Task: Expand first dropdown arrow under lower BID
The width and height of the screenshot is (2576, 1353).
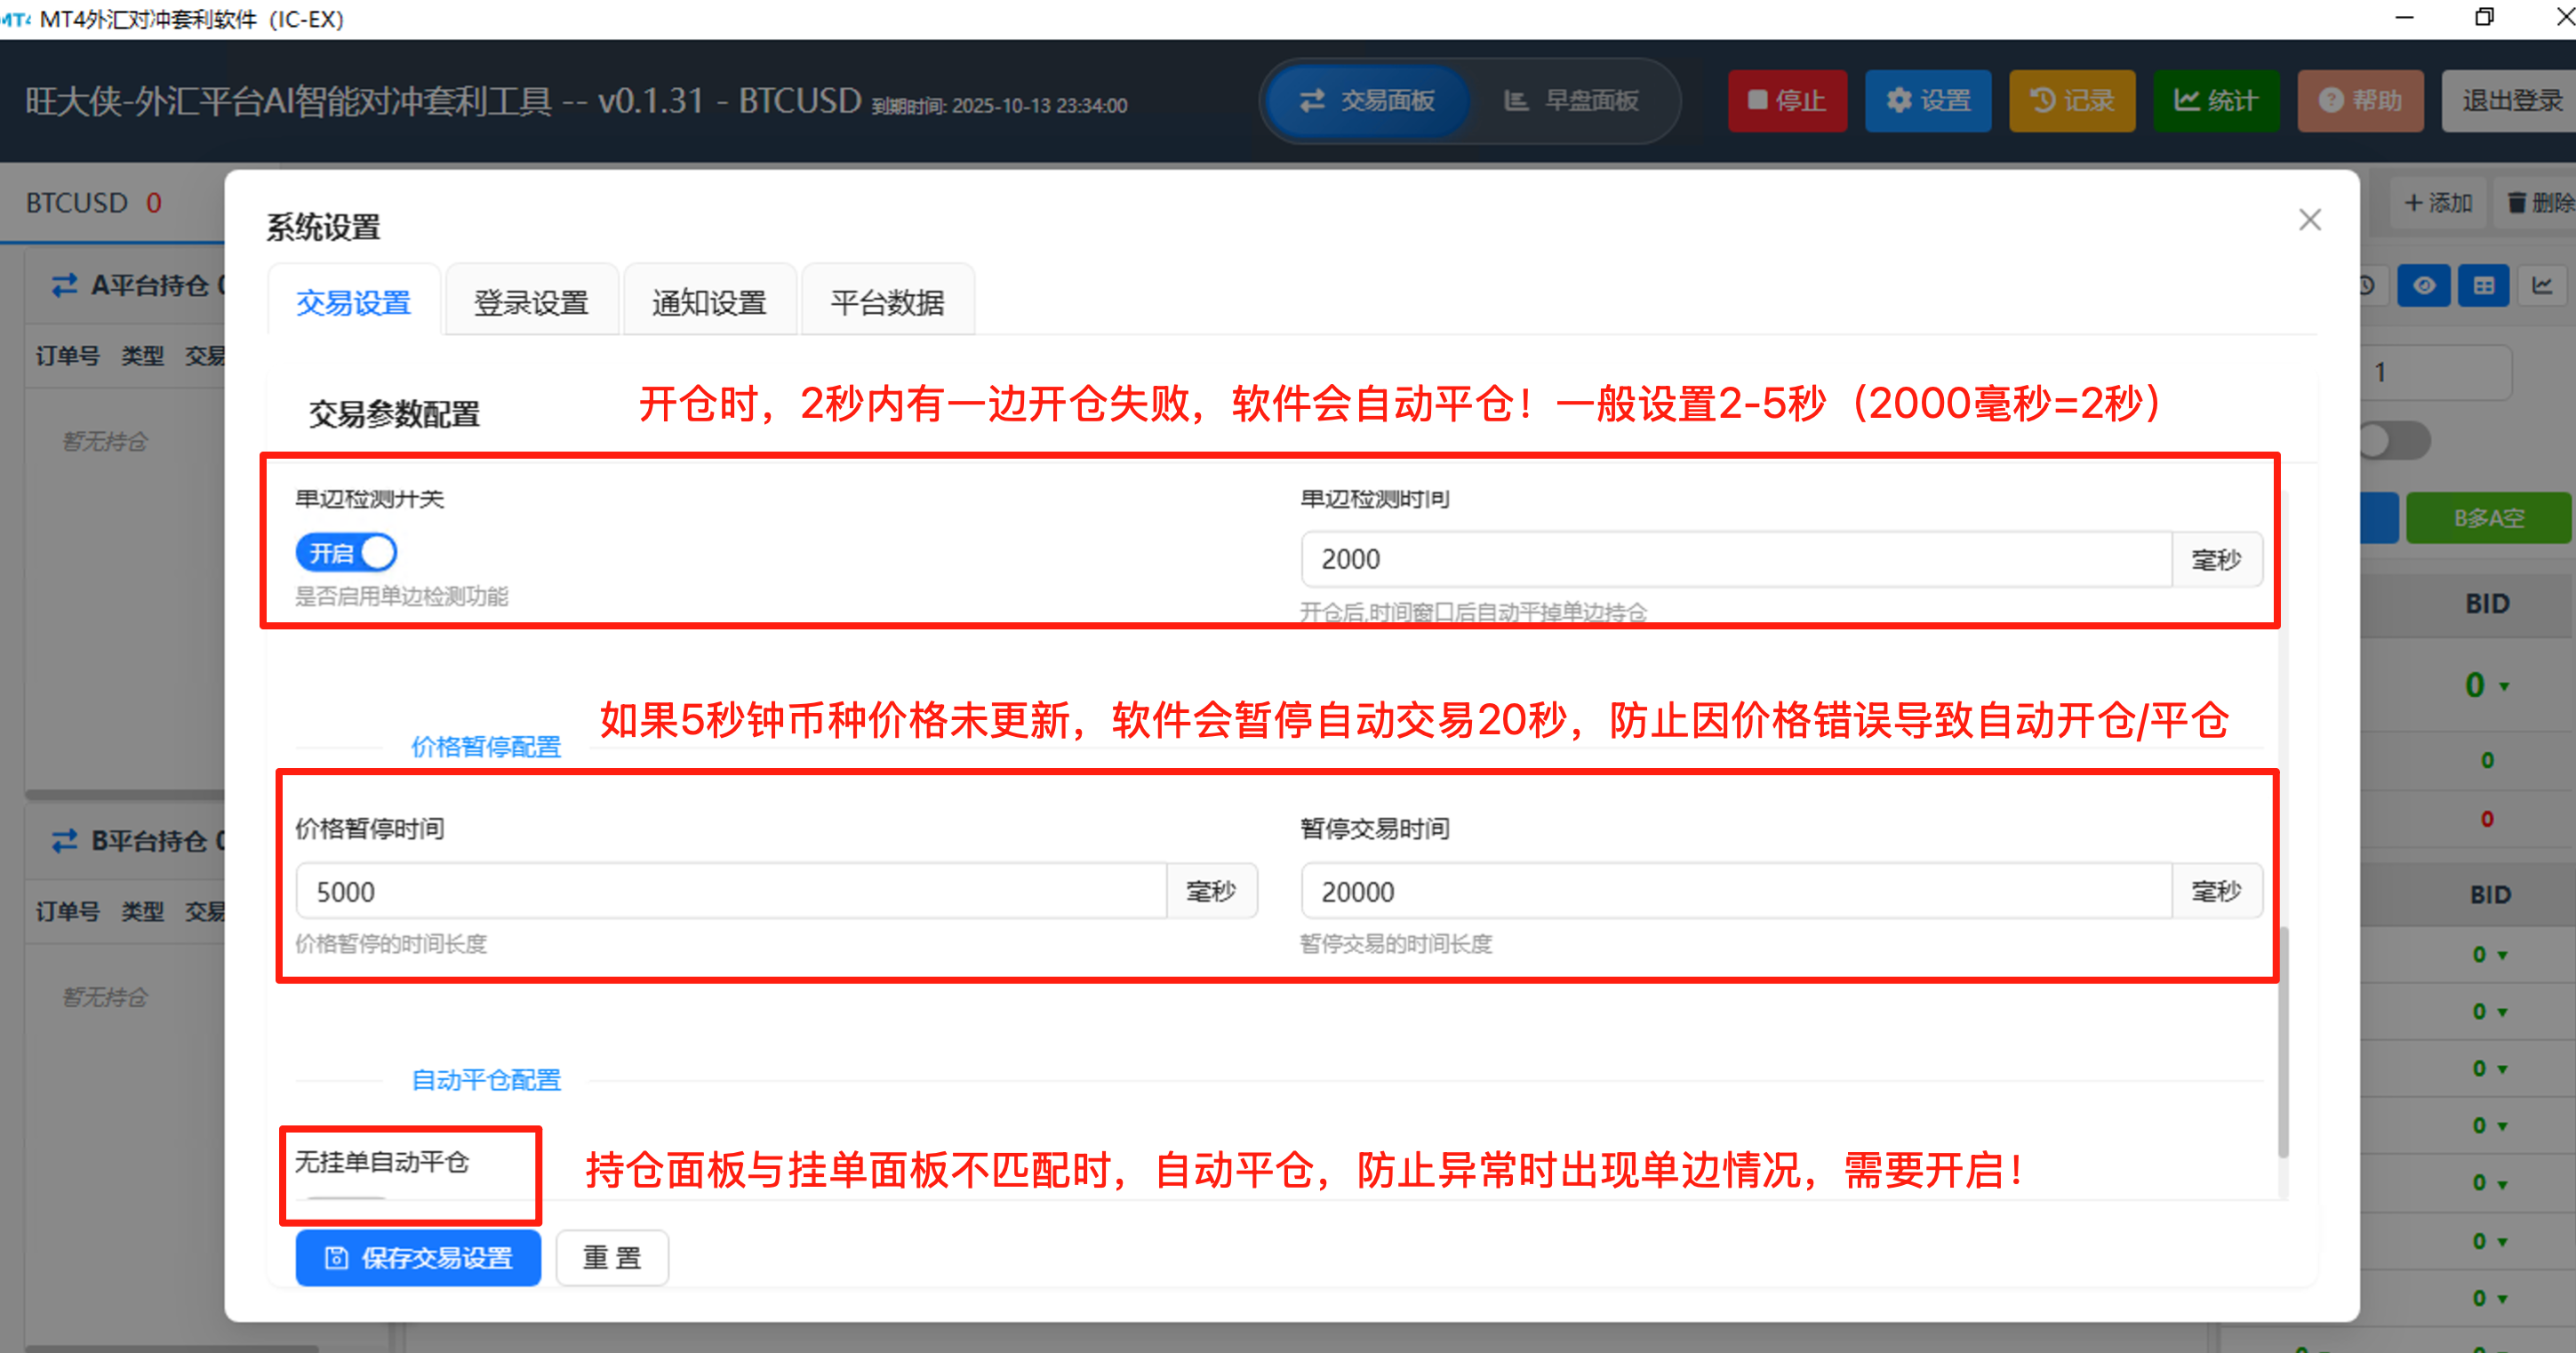Action: coord(2502,955)
